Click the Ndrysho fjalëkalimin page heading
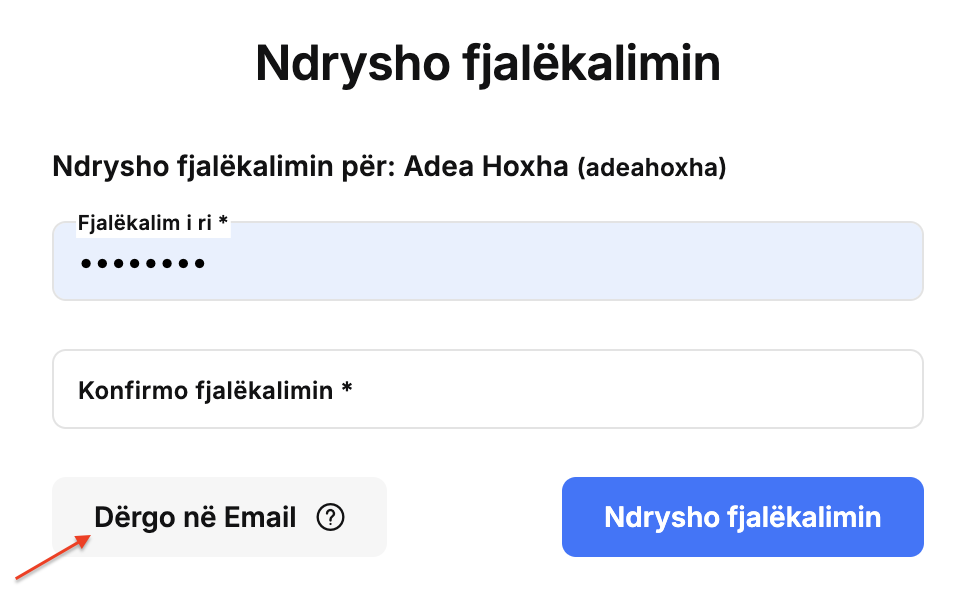Image resolution: width=980 pixels, height=590 pixels. coord(488,64)
